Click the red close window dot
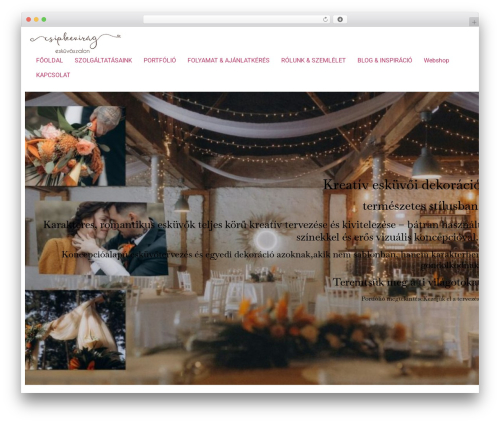The image size is (500, 423). pyautogui.click(x=29, y=20)
